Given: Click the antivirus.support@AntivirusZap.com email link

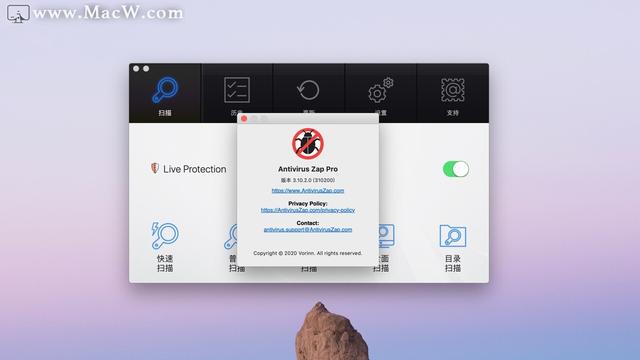Looking at the screenshot, I should click(x=308, y=230).
